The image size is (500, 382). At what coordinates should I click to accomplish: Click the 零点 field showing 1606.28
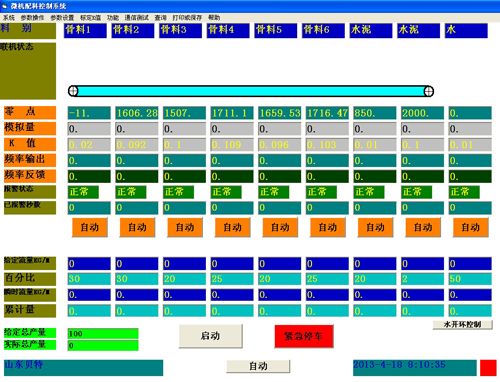click(137, 113)
